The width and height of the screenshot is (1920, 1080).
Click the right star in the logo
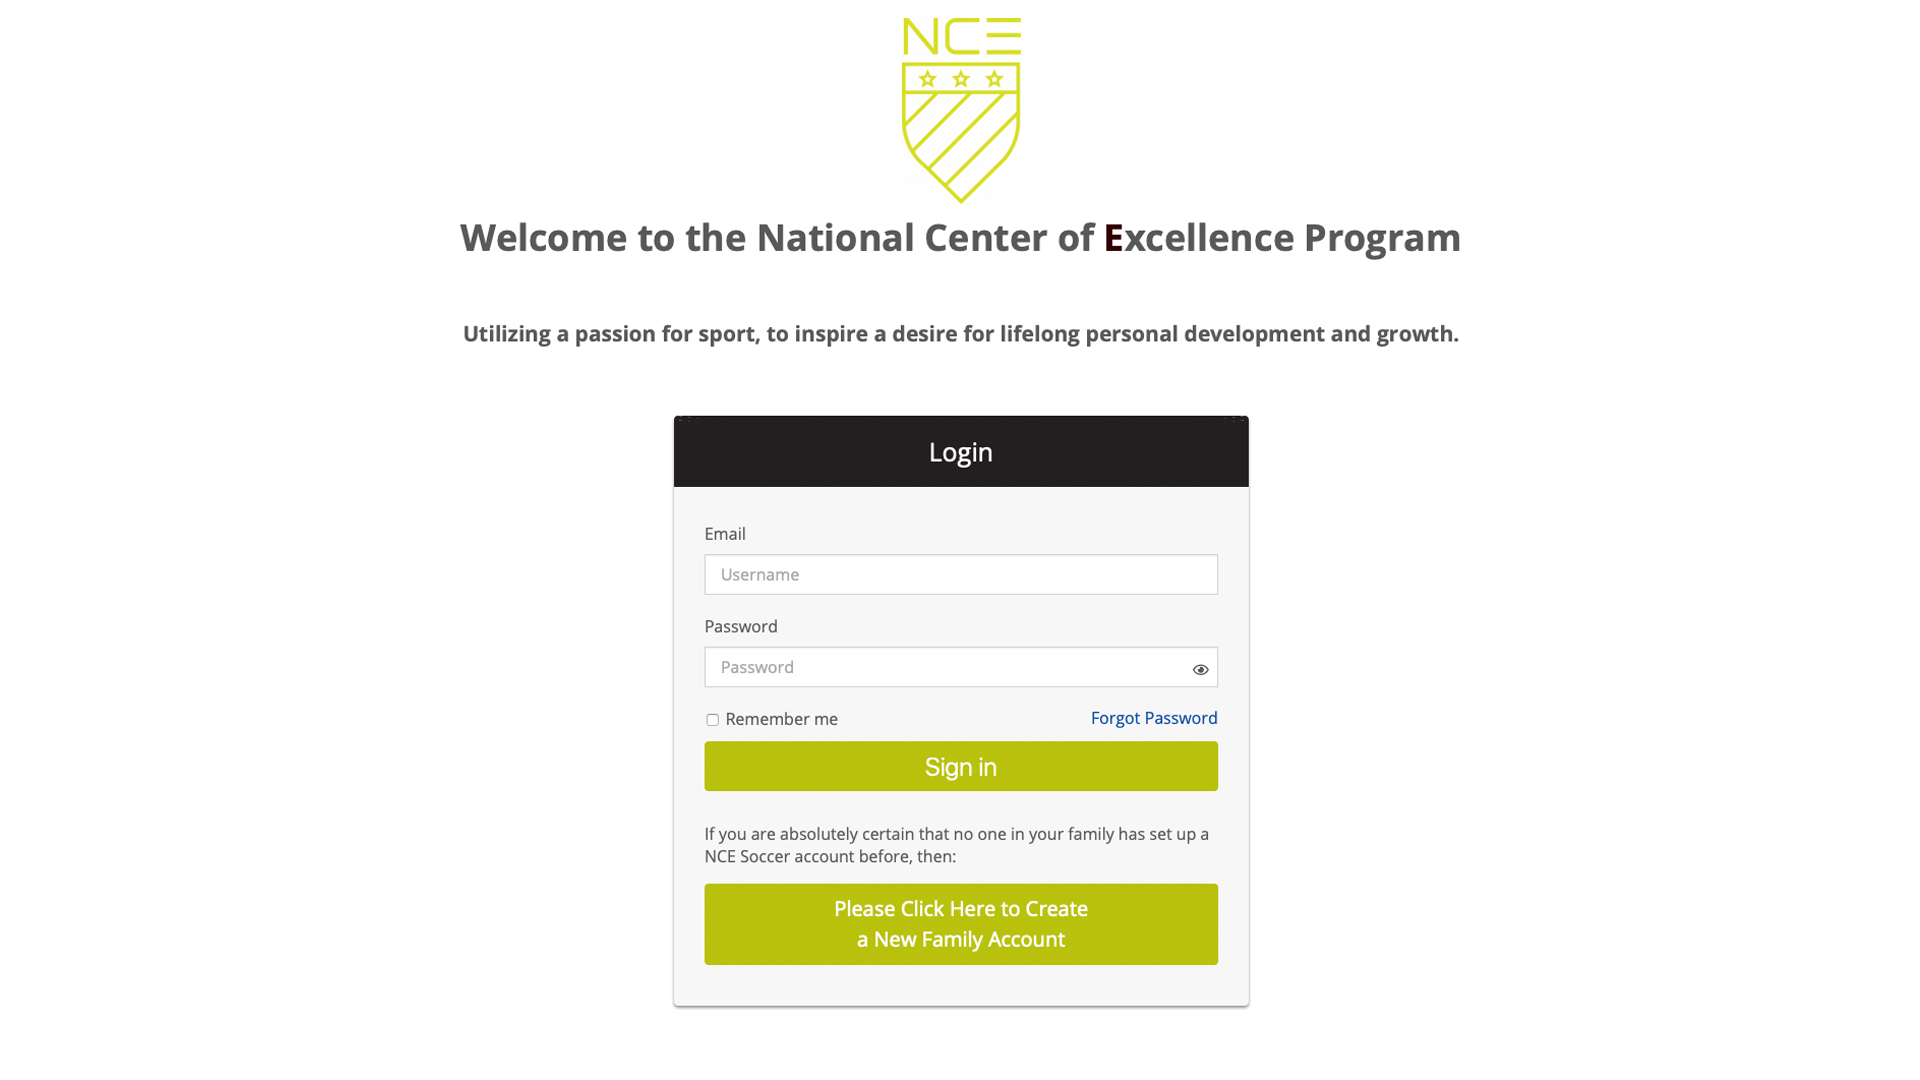pyautogui.click(x=994, y=78)
